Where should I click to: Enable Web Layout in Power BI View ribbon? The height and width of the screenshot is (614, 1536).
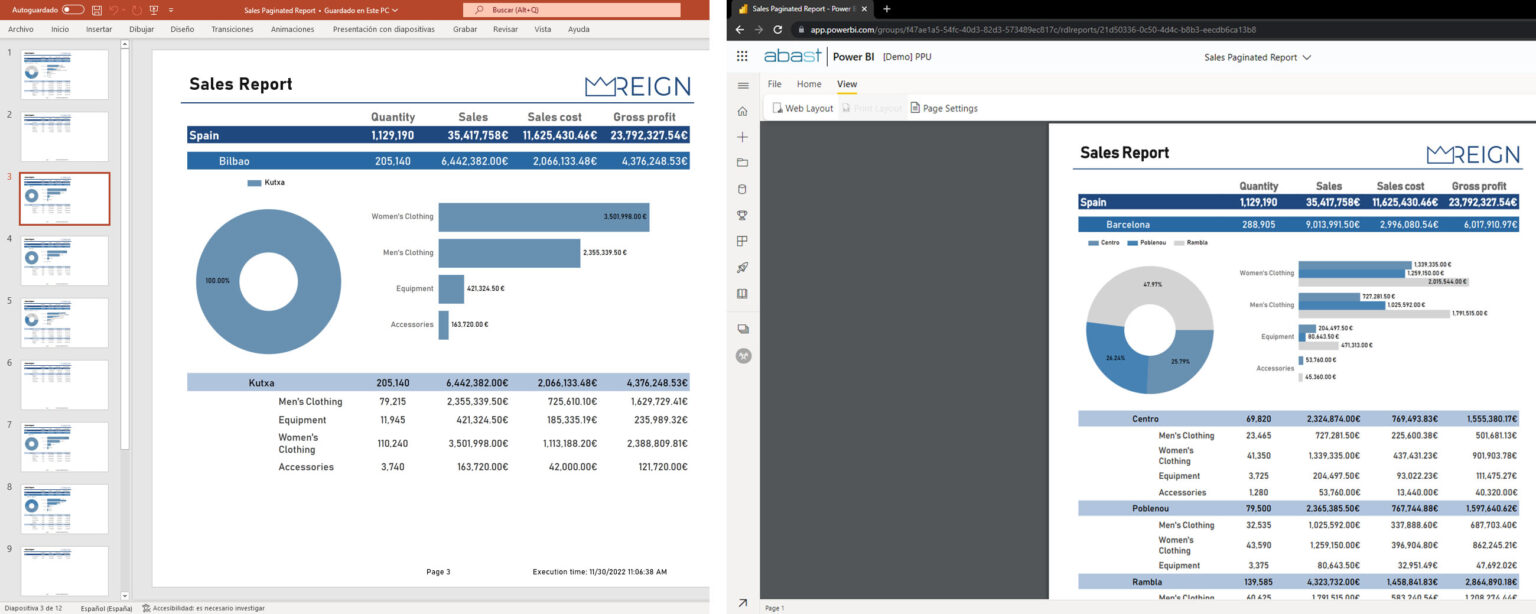click(803, 108)
